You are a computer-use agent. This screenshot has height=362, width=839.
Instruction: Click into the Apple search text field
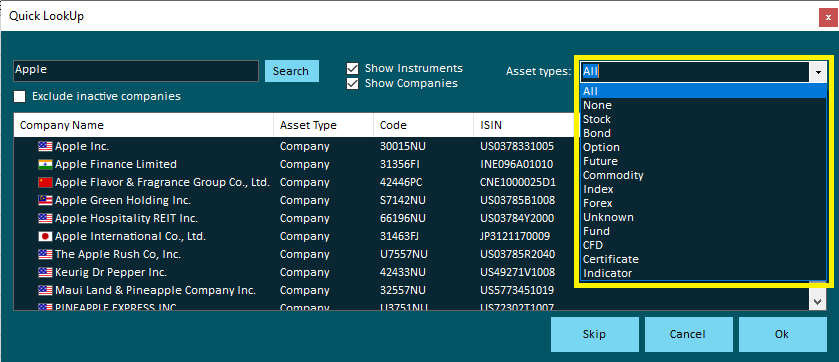(136, 71)
